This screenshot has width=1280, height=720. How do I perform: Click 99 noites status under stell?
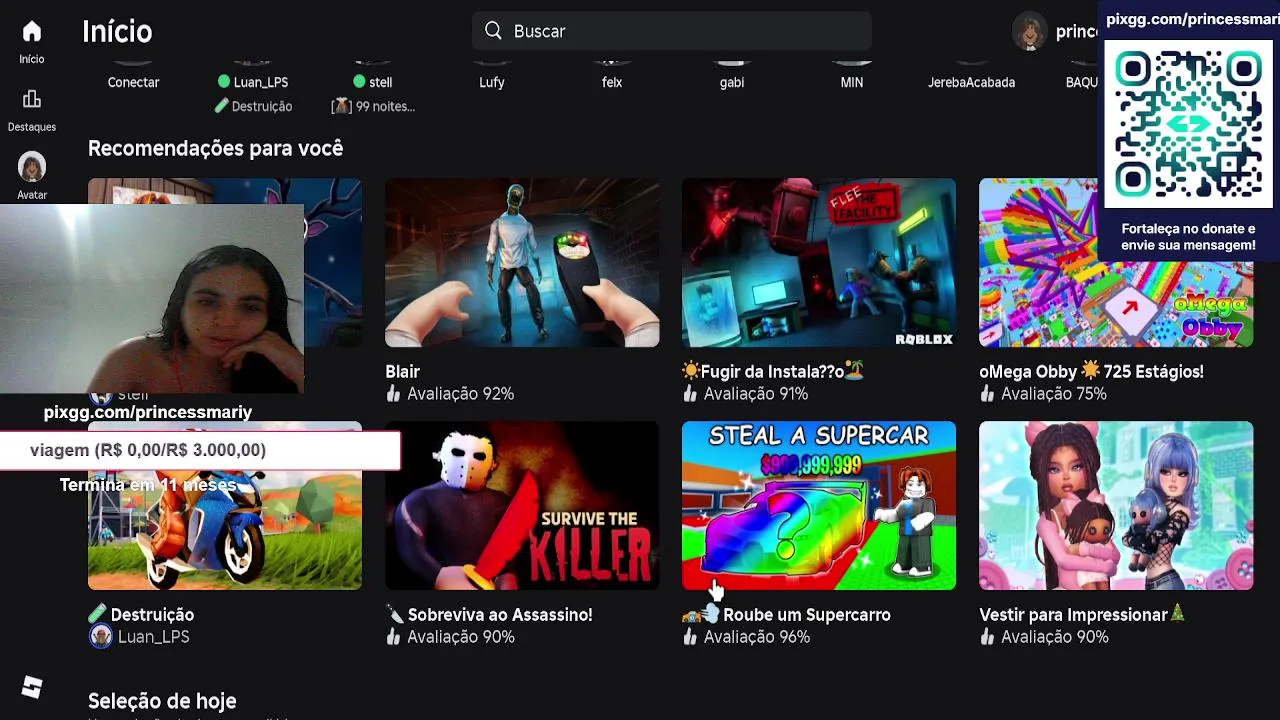(x=373, y=106)
